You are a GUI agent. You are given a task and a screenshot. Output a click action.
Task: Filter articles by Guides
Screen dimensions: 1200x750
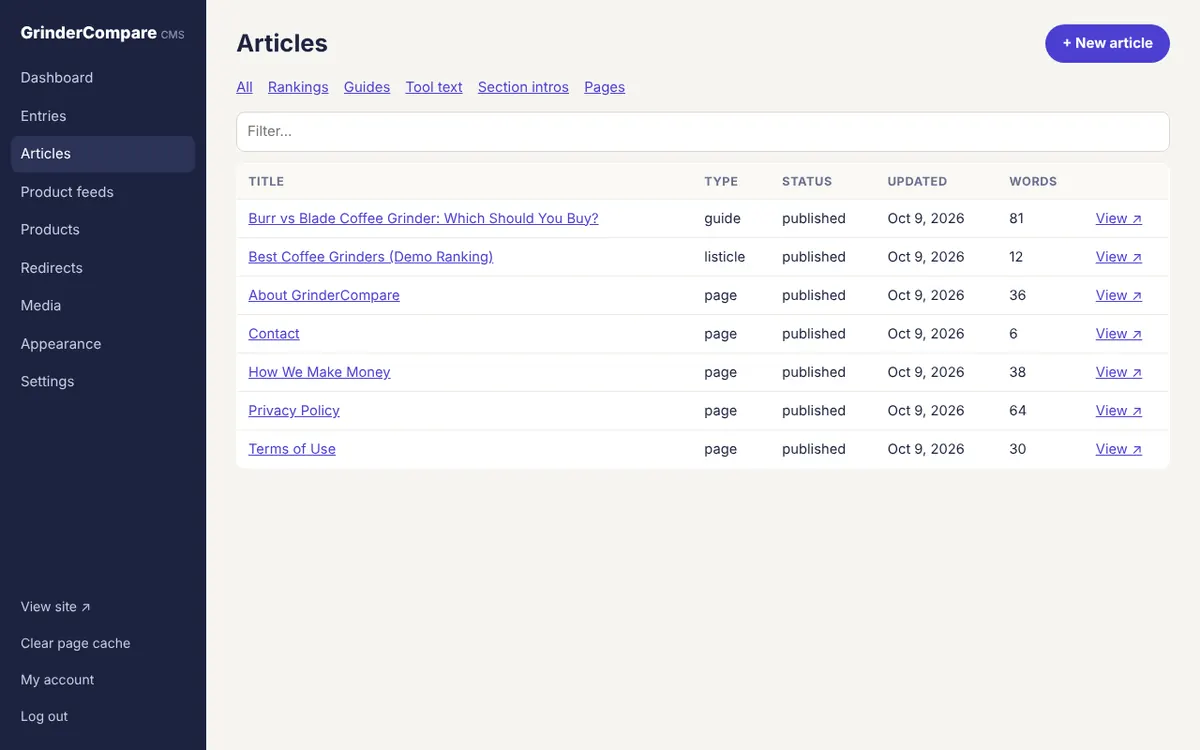tap(367, 87)
